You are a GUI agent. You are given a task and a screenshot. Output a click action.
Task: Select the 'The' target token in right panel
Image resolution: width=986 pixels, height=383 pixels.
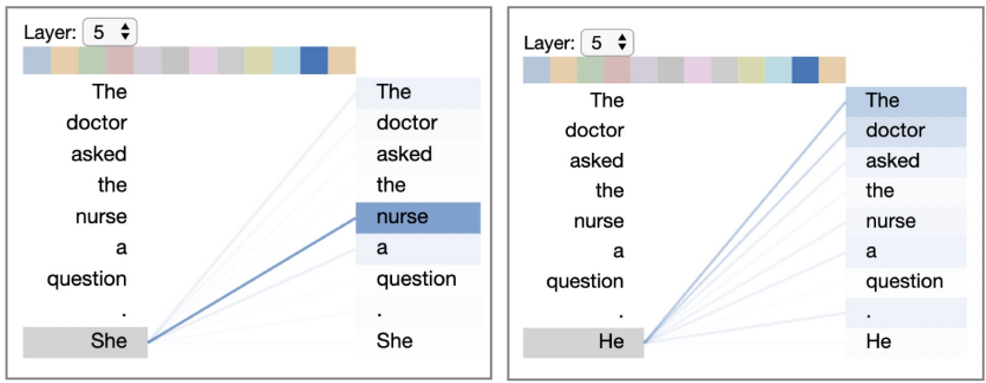906,102
